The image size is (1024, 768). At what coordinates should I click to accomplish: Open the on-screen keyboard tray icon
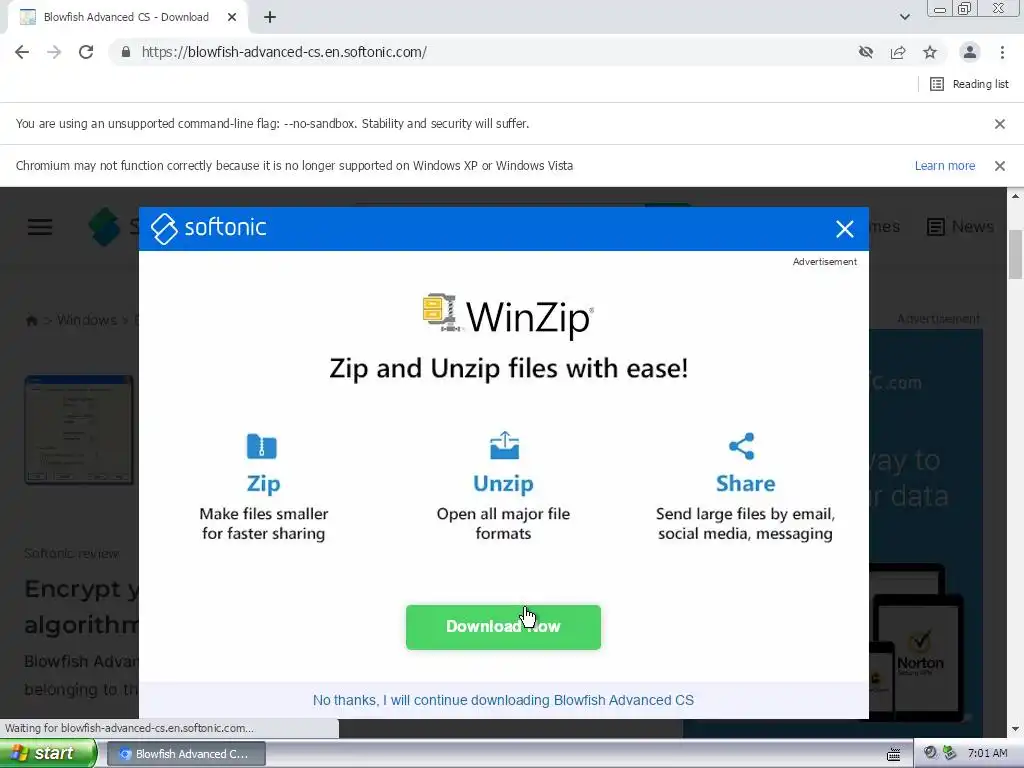(894, 754)
